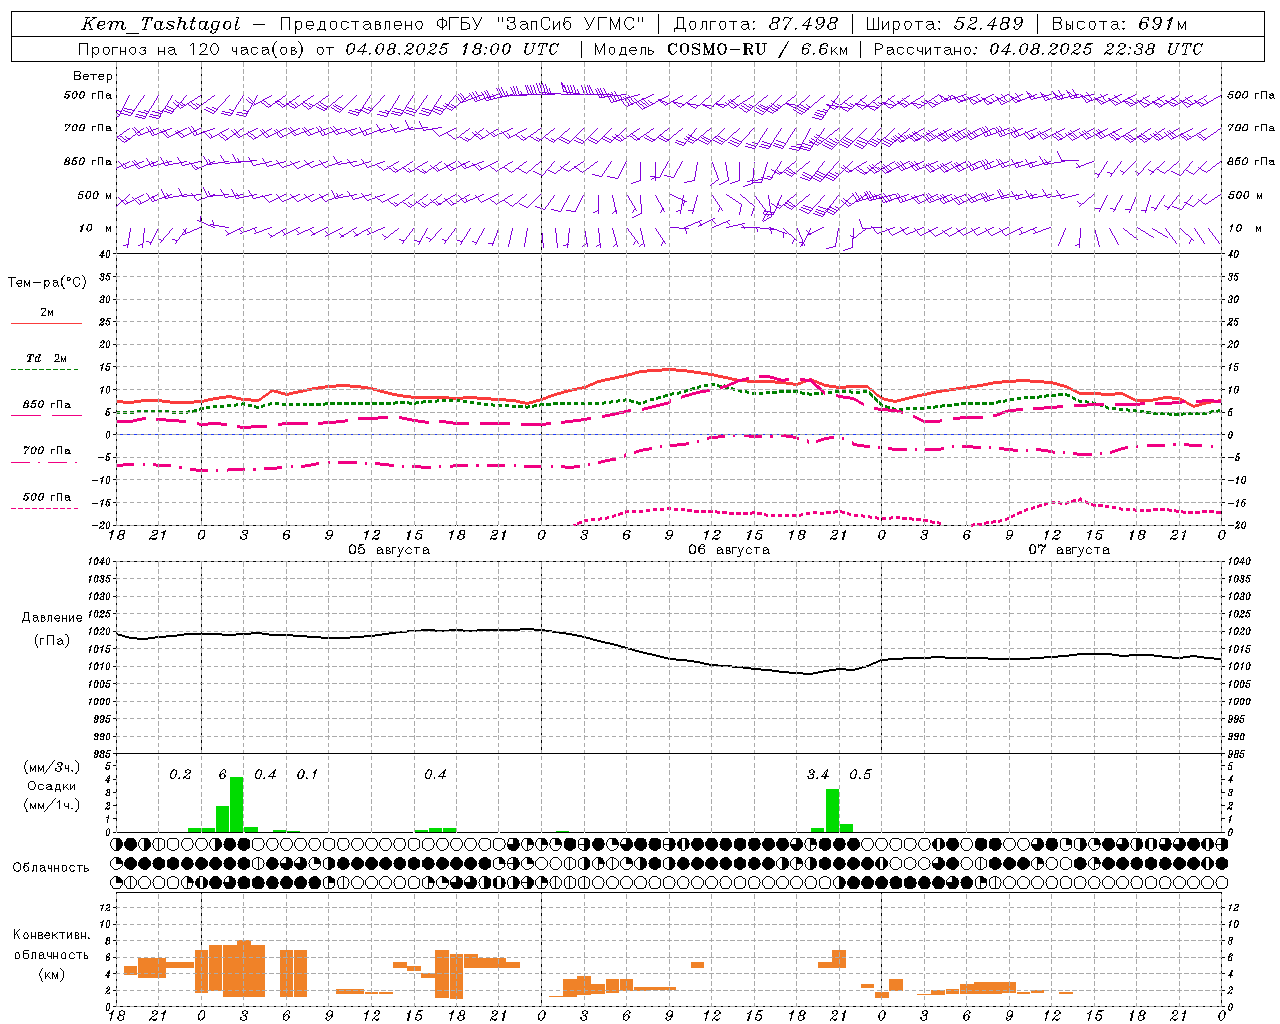This screenshot has width=1280, height=1024.
Task: Click the 'Конвективн.' label
Action: pyautogui.click(x=51, y=935)
